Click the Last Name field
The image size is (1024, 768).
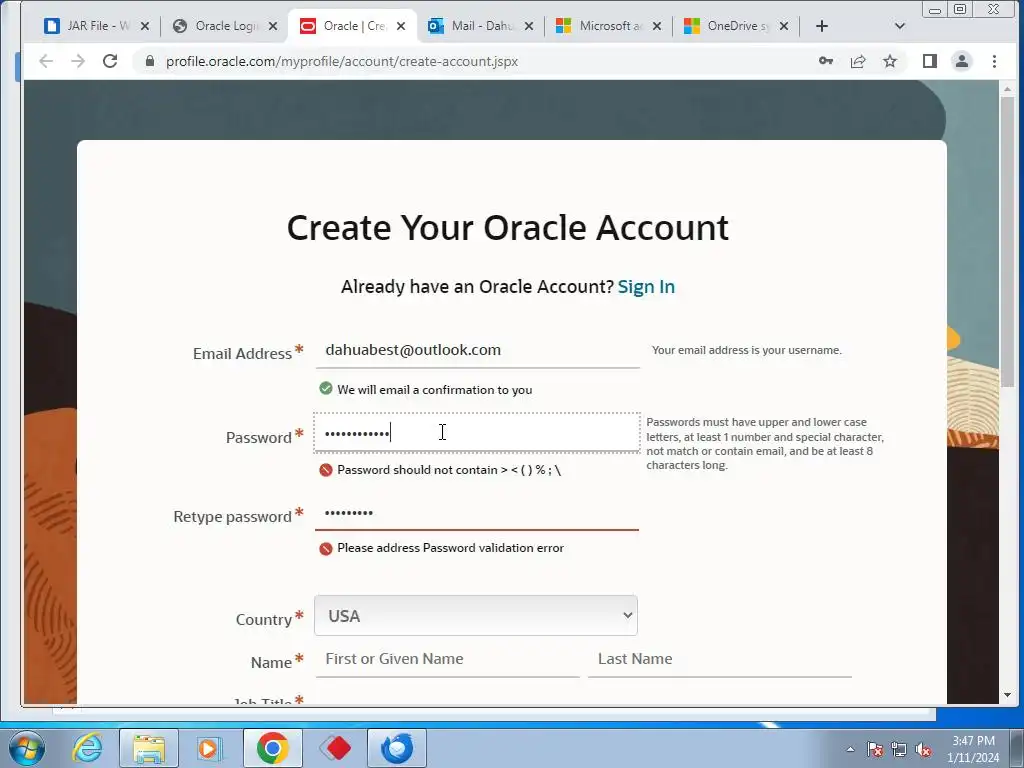coord(720,660)
